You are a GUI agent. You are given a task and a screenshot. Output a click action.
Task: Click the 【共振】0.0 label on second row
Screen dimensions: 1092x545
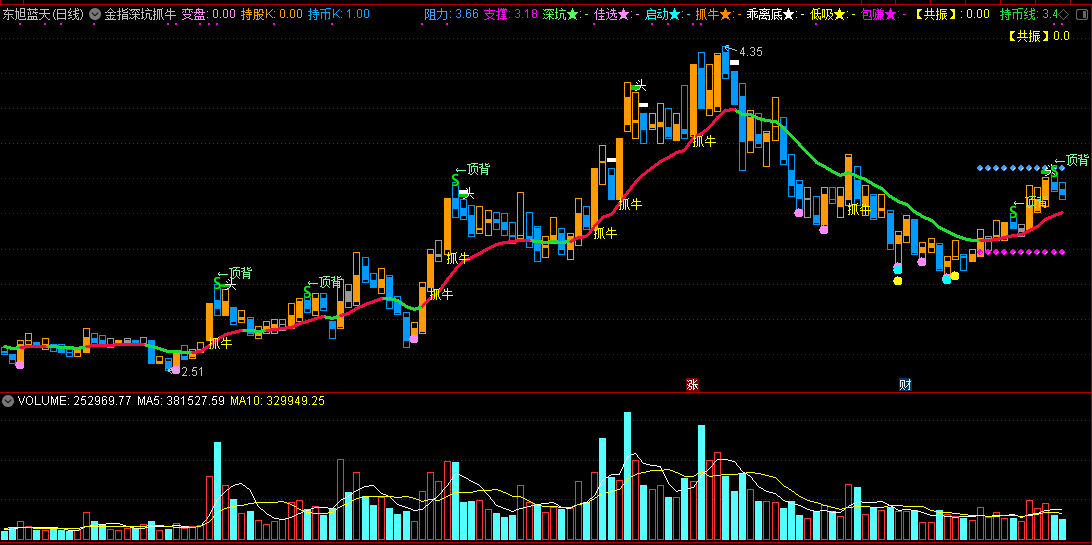[1038, 36]
